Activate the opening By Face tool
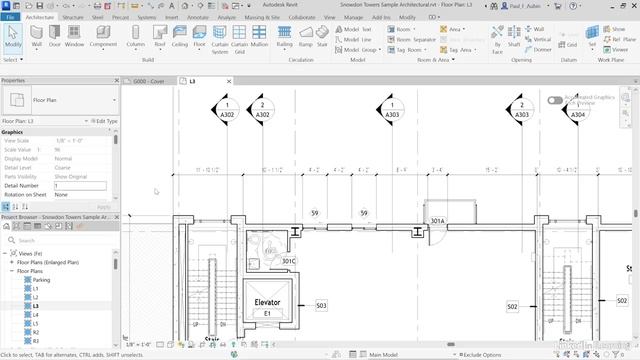Image resolution: width=640 pixels, height=360 pixels. [x=497, y=40]
